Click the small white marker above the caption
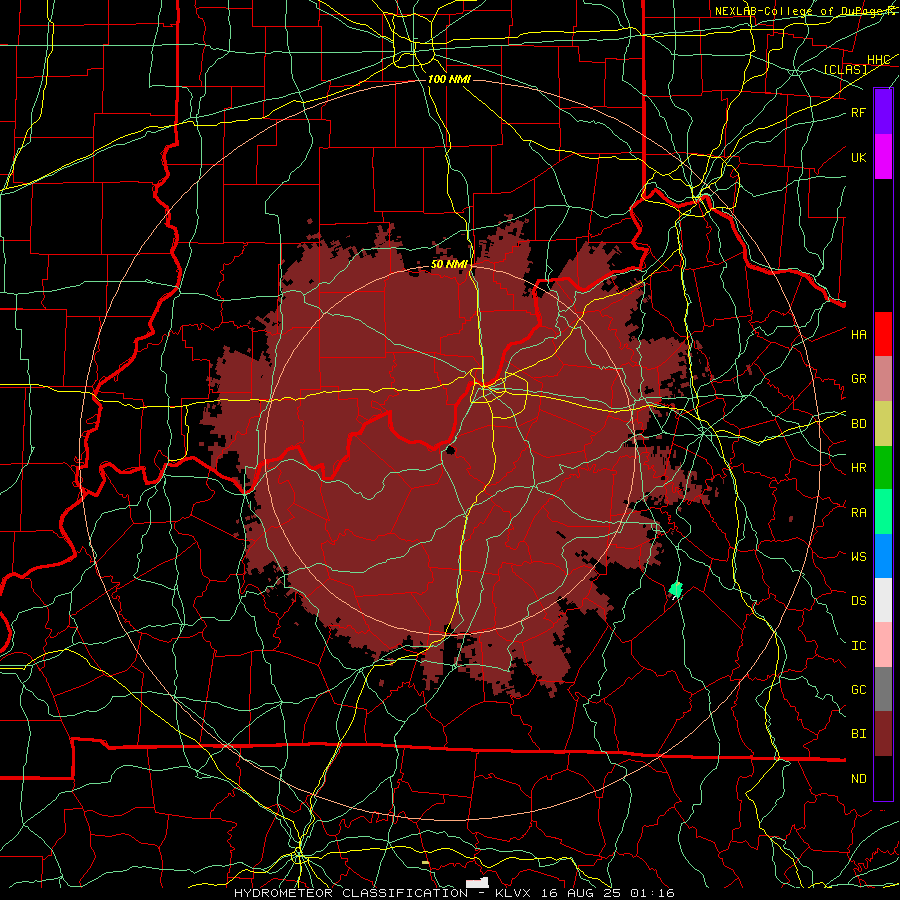The image size is (900, 900). [x=477, y=882]
